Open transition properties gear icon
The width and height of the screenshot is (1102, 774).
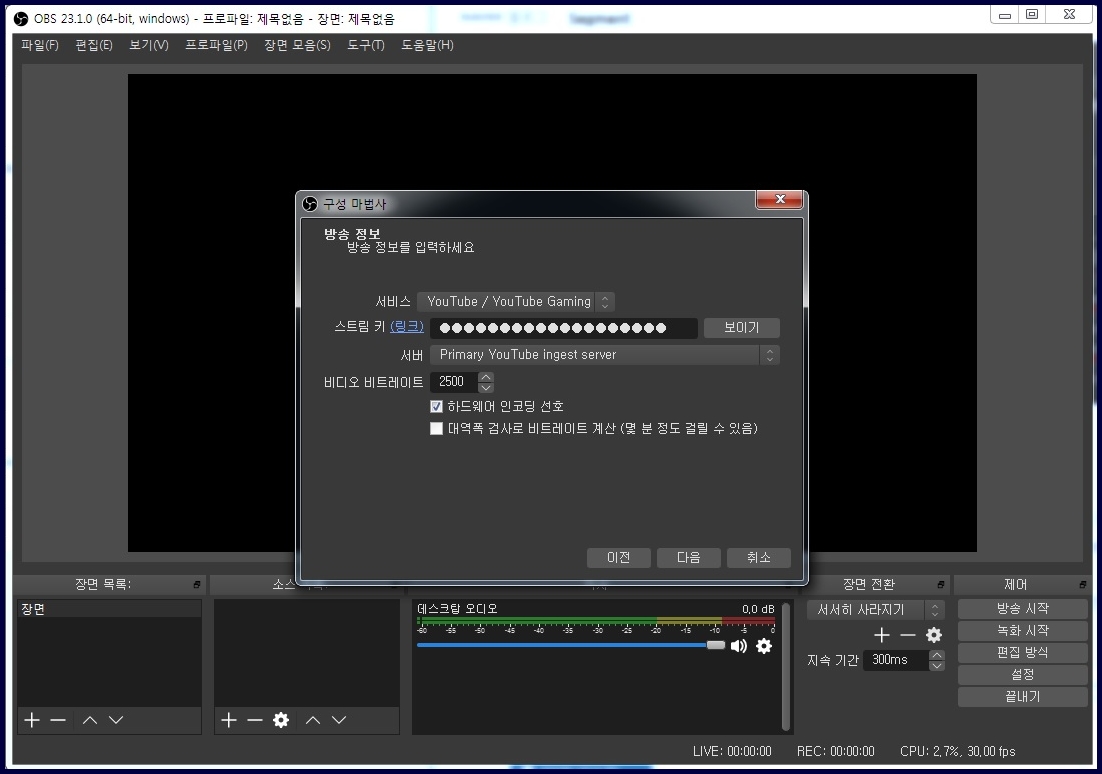tap(934, 635)
